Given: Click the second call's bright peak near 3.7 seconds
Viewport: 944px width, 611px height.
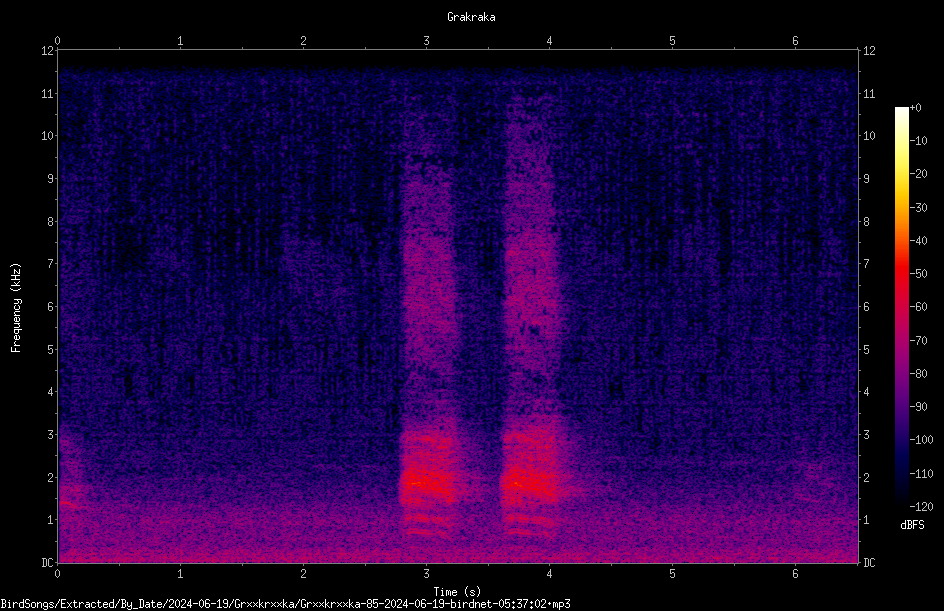Looking at the screenshot, I should [519, 483].
